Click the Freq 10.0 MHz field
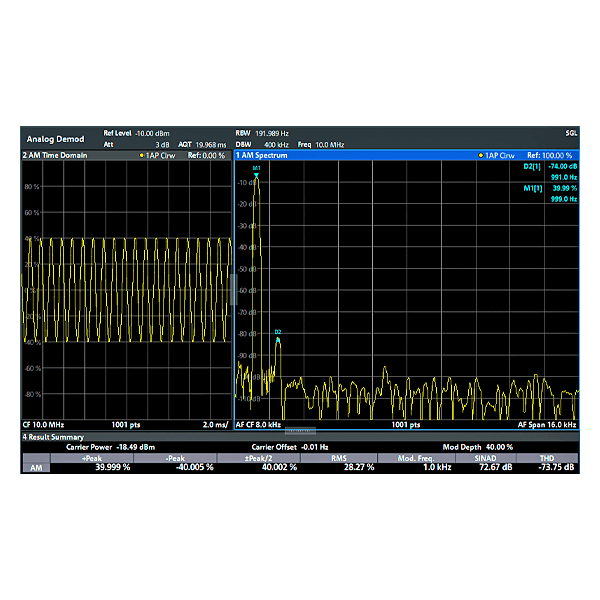600x600 pixels. (320, 145)
